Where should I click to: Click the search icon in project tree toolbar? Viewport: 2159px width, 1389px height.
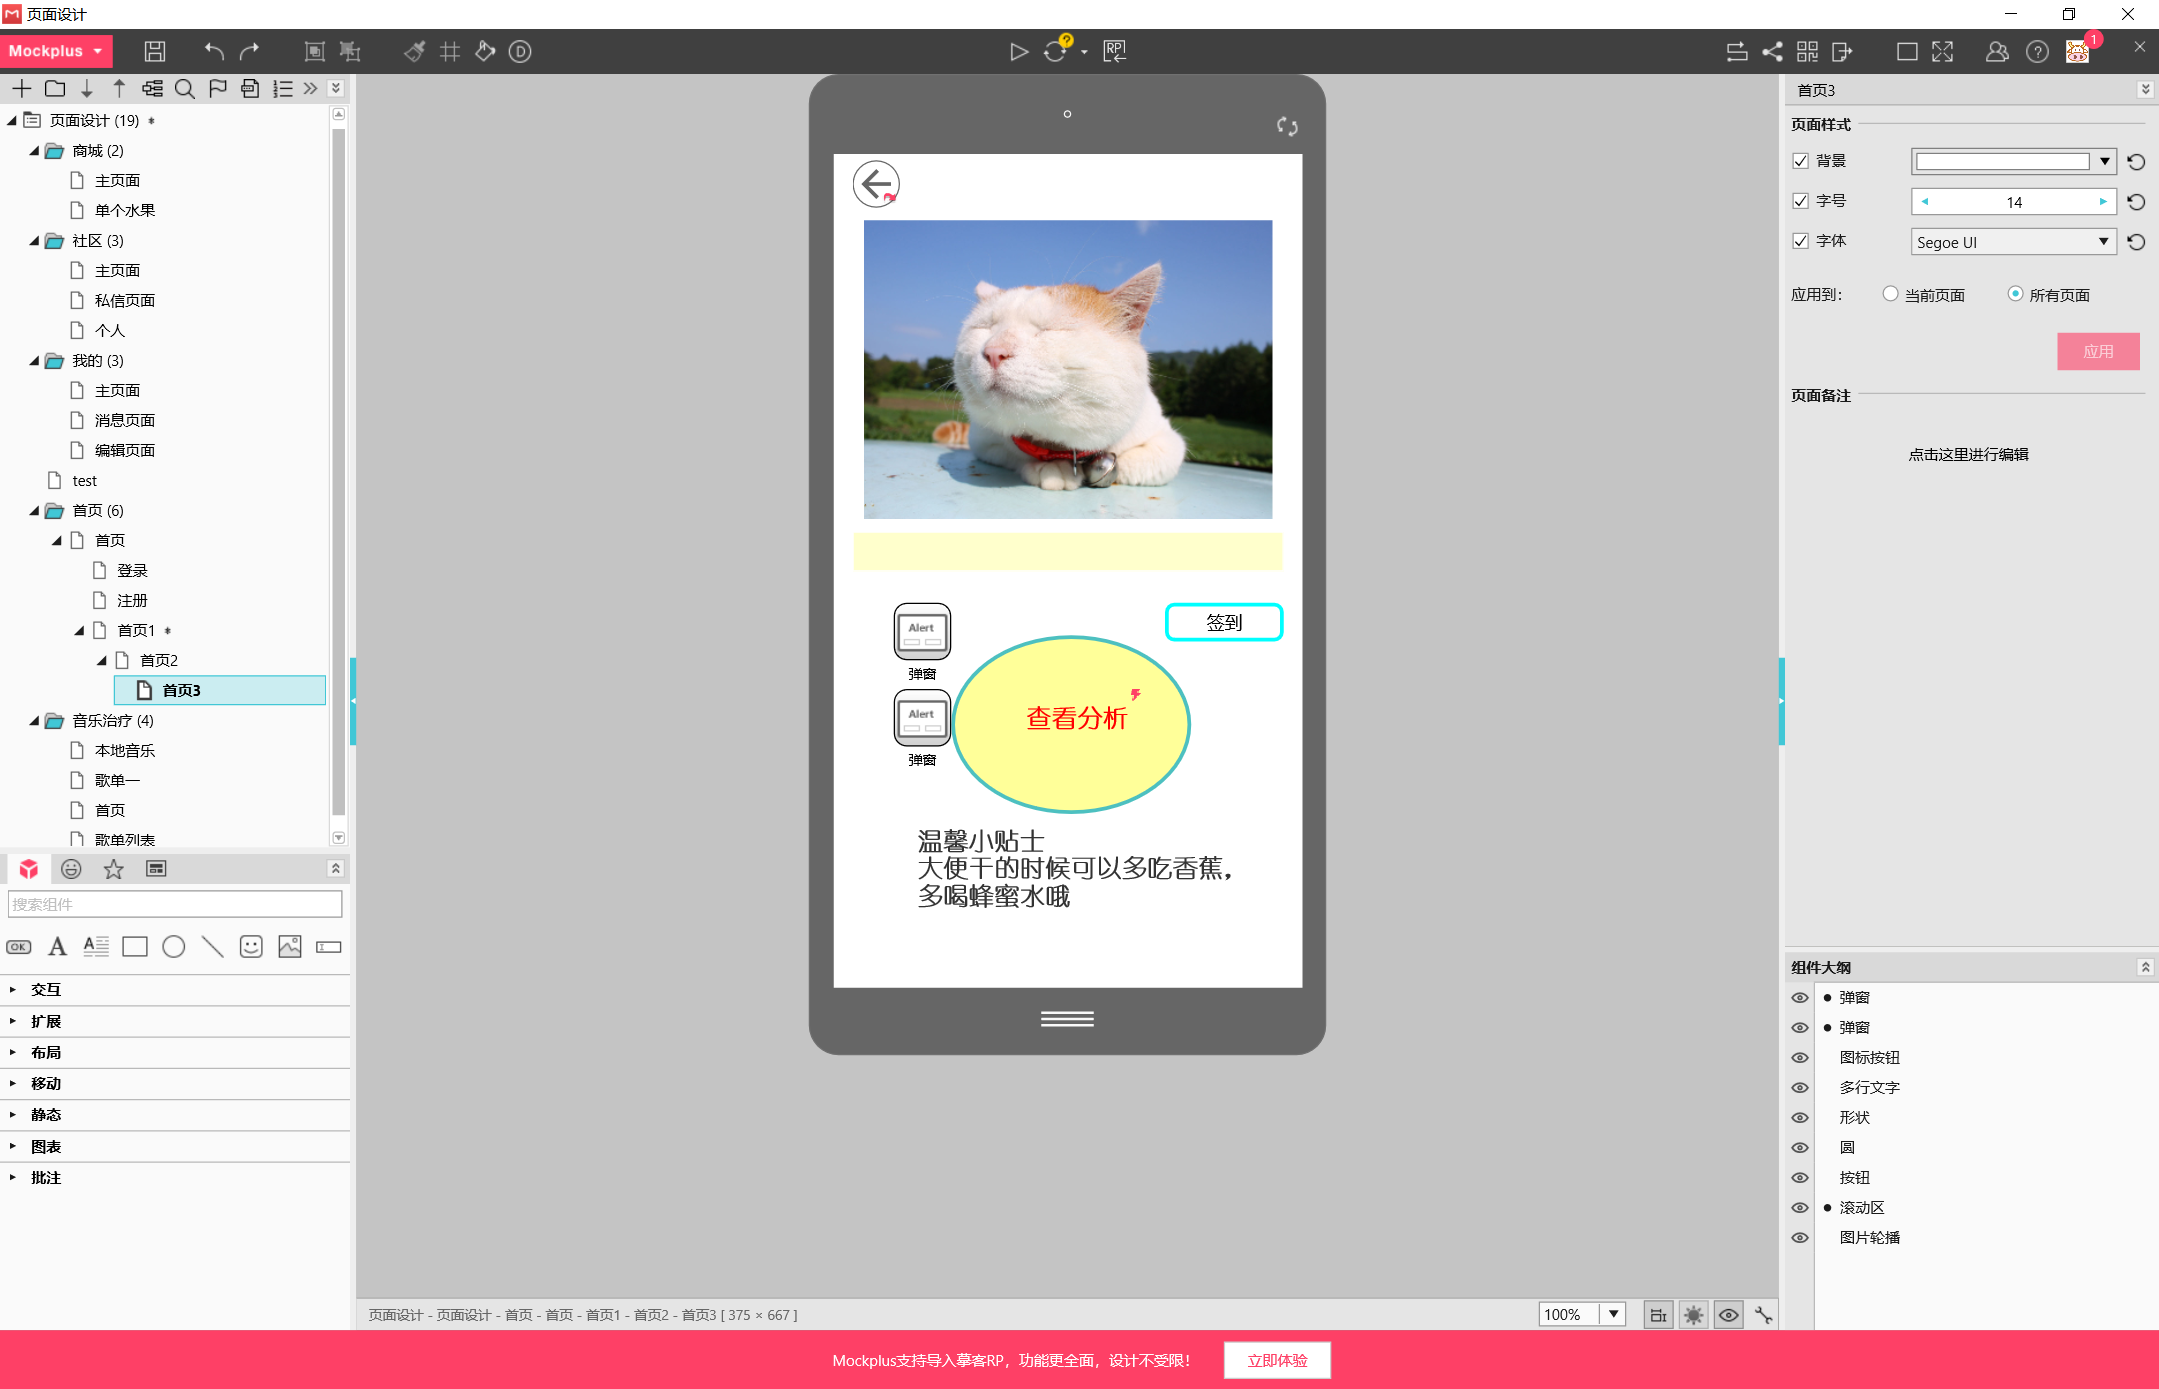[184, 89]
